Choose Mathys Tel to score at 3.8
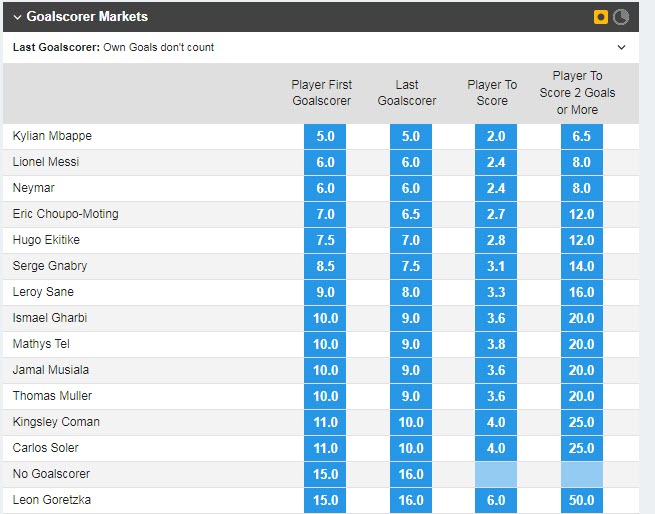 [x=496, y=345]
